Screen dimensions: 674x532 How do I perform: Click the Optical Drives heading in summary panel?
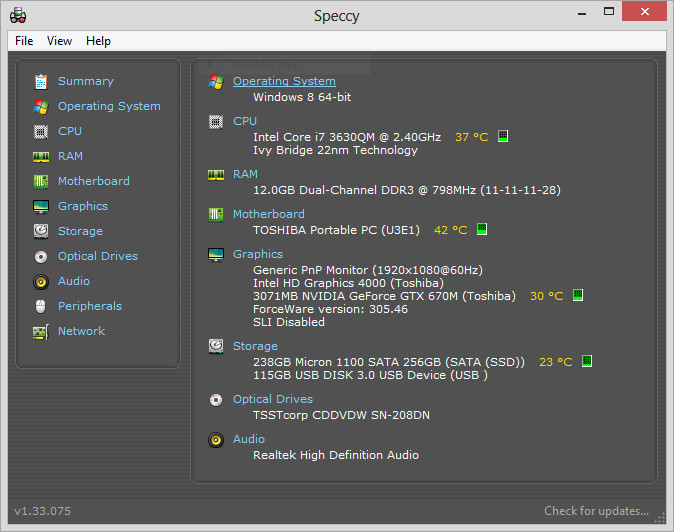[x=273, y=399]
